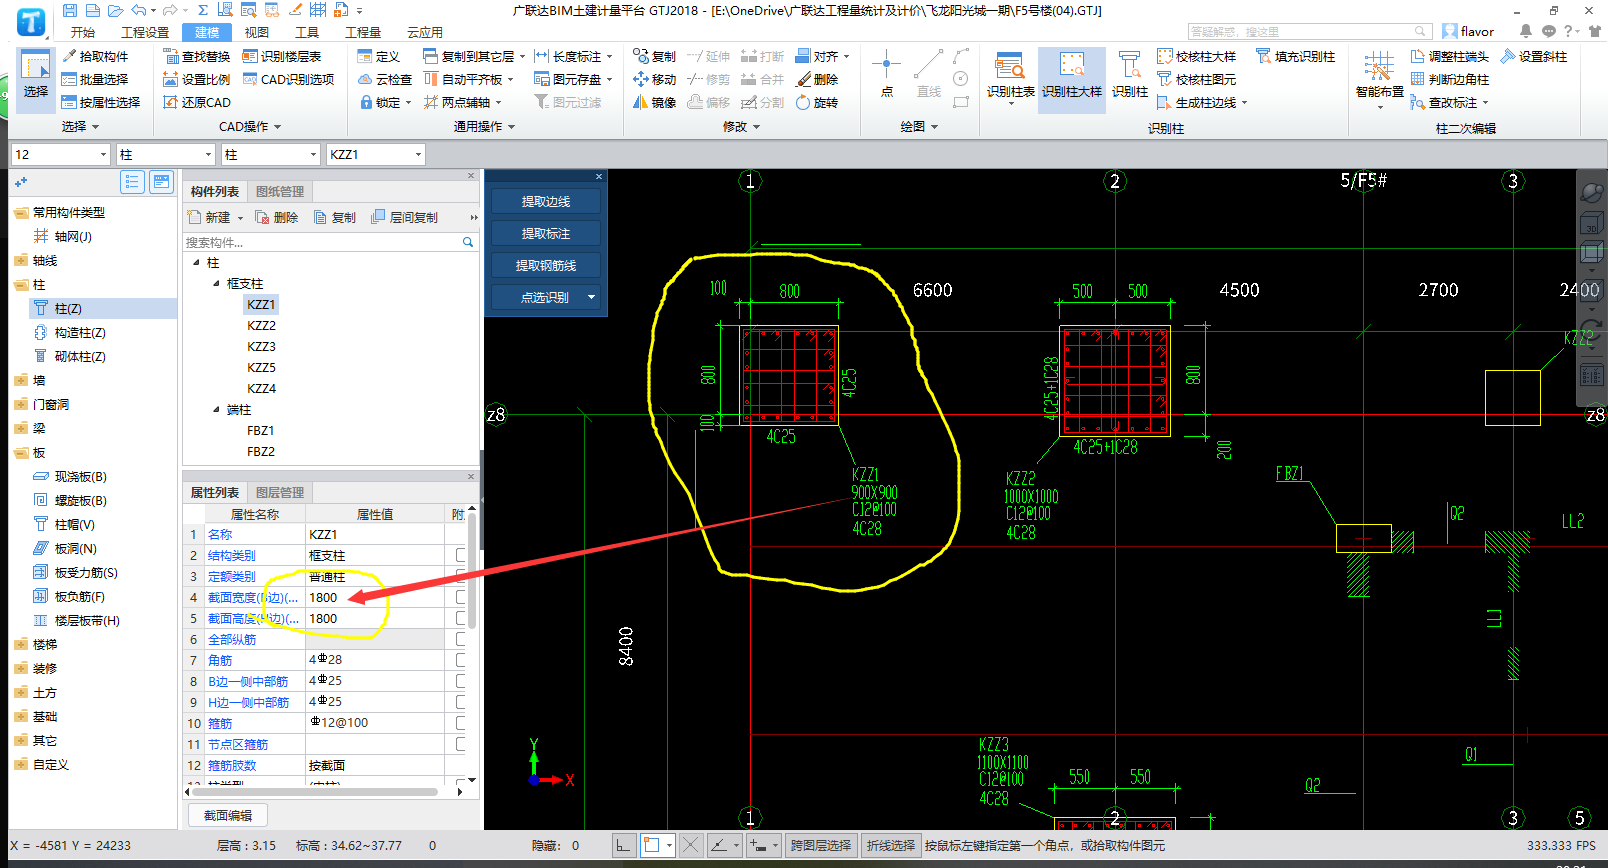
Task: Click 调整柱端头 adjust column end
Action: point(1450,56)
